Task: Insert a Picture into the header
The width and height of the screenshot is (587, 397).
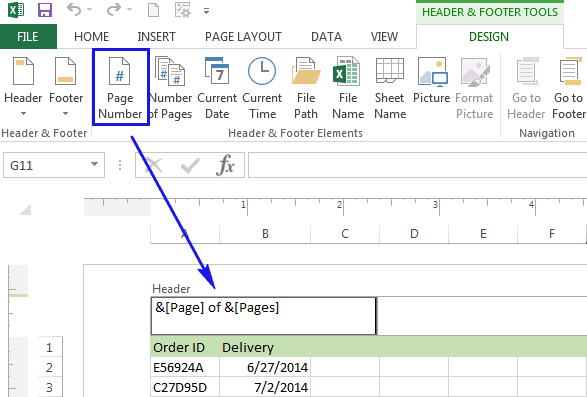Action: point(432,81)
